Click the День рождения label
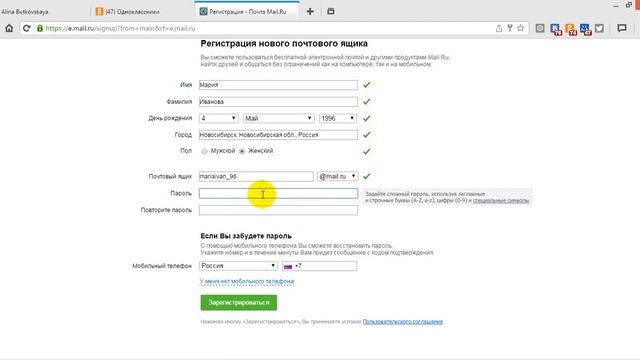 click(170, 118)
